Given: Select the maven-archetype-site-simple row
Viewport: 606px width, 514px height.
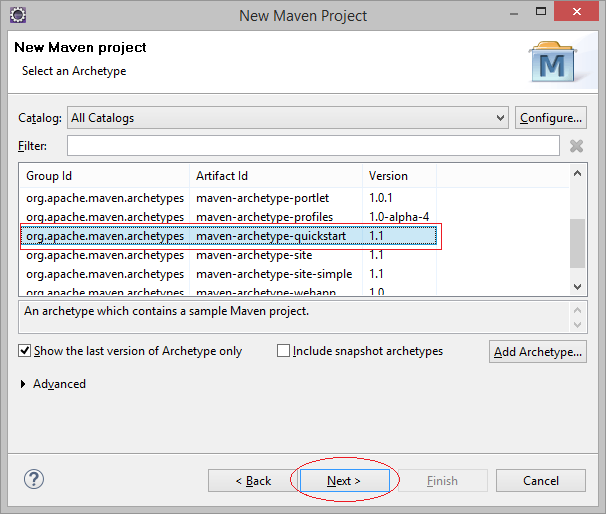Looking at the screenshot, I should [x=228, y=274].
